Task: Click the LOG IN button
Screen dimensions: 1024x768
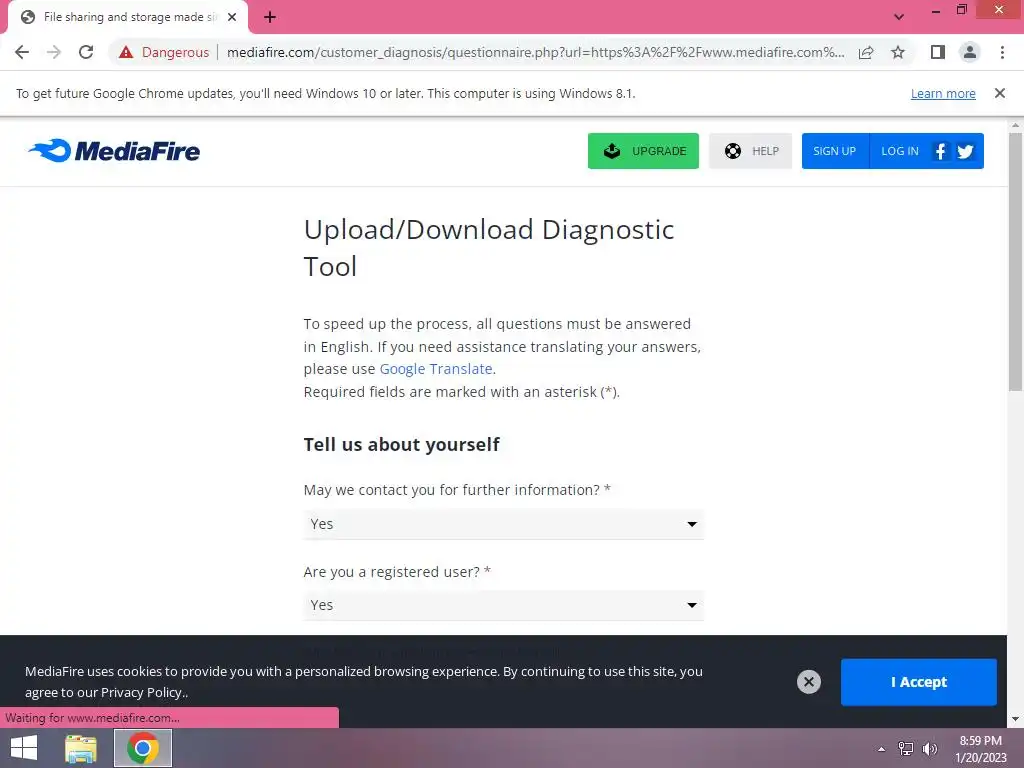Action: (x=899, y=151)
